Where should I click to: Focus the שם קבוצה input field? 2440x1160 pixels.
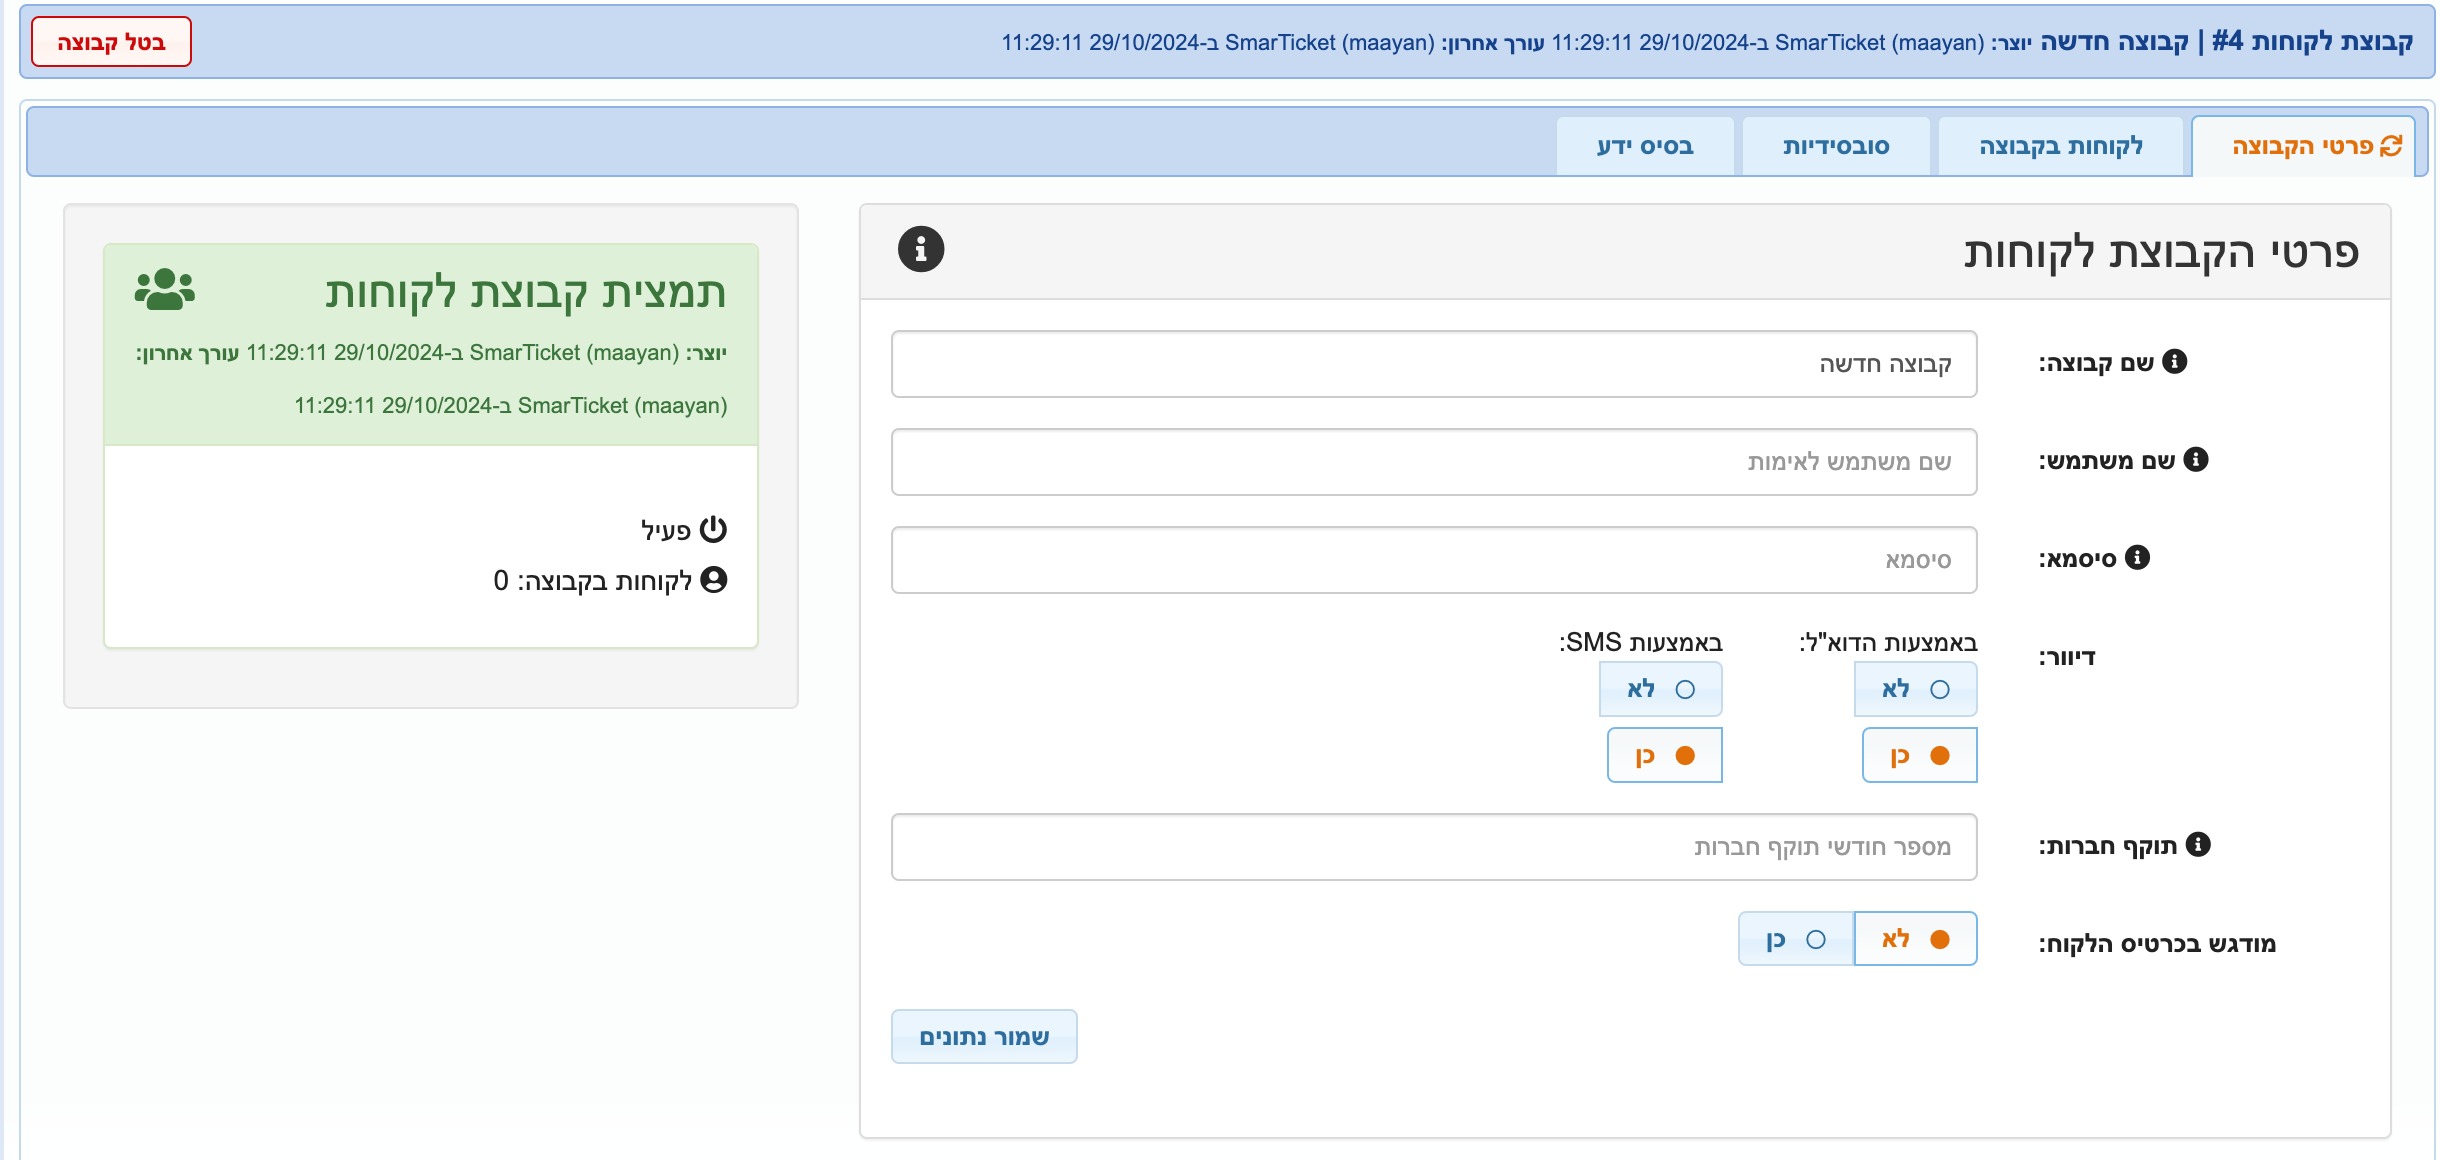pyautogui.click(x=1434, y=364)
